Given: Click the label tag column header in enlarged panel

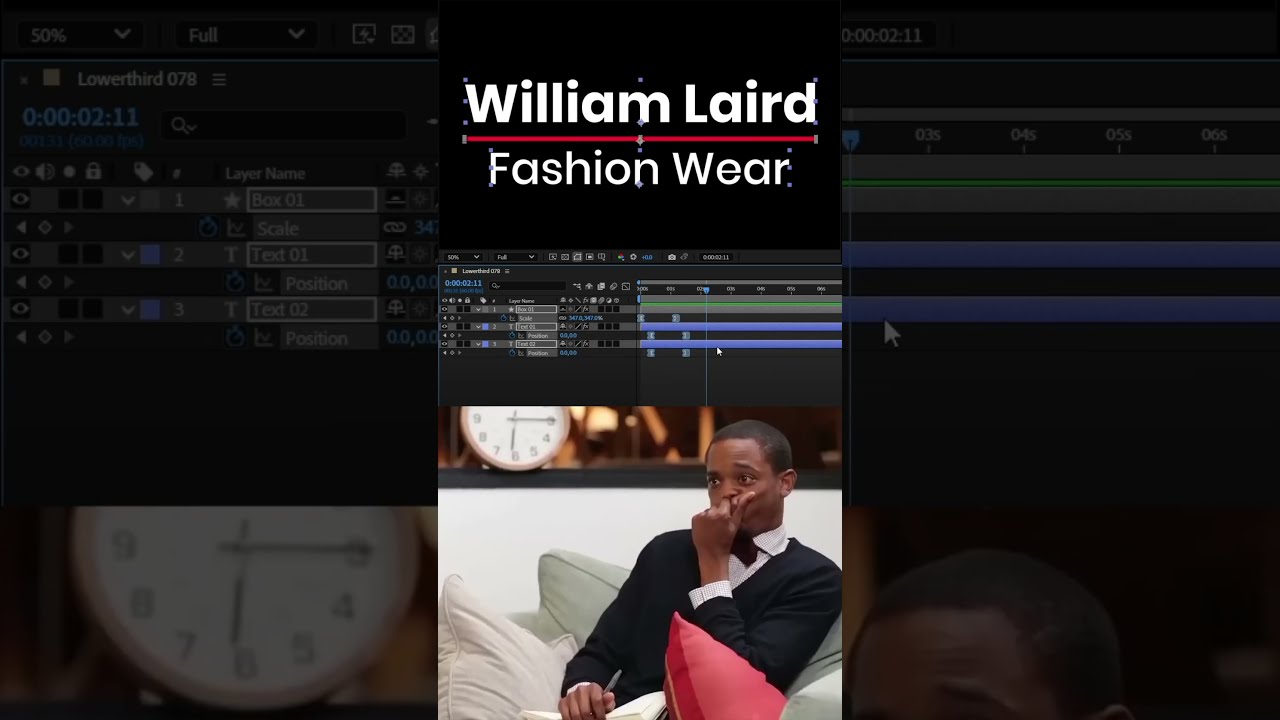Looking at the screenshot, I should [x=143, y=173].
